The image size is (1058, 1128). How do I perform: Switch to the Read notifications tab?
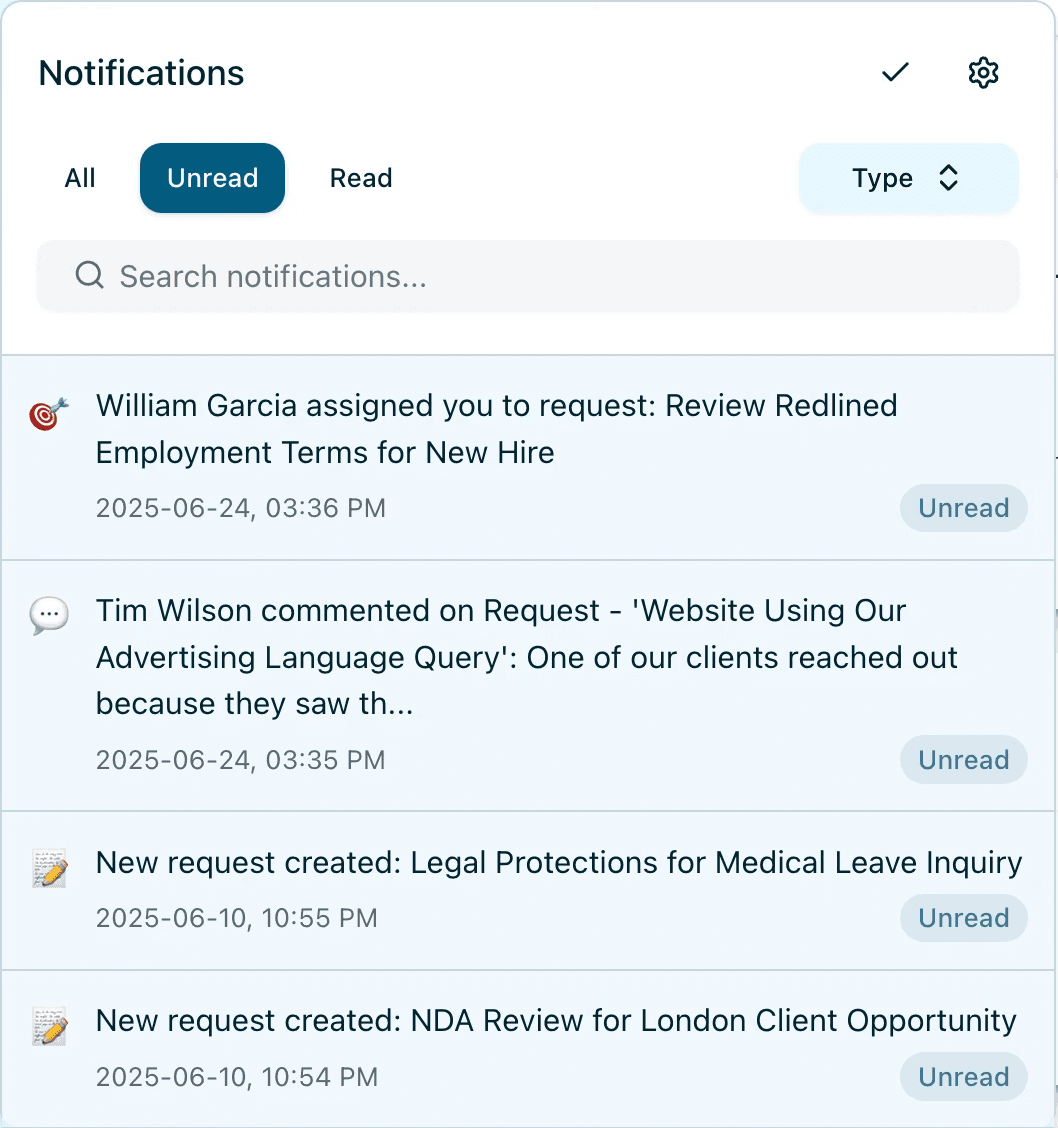tap(361, 178)
